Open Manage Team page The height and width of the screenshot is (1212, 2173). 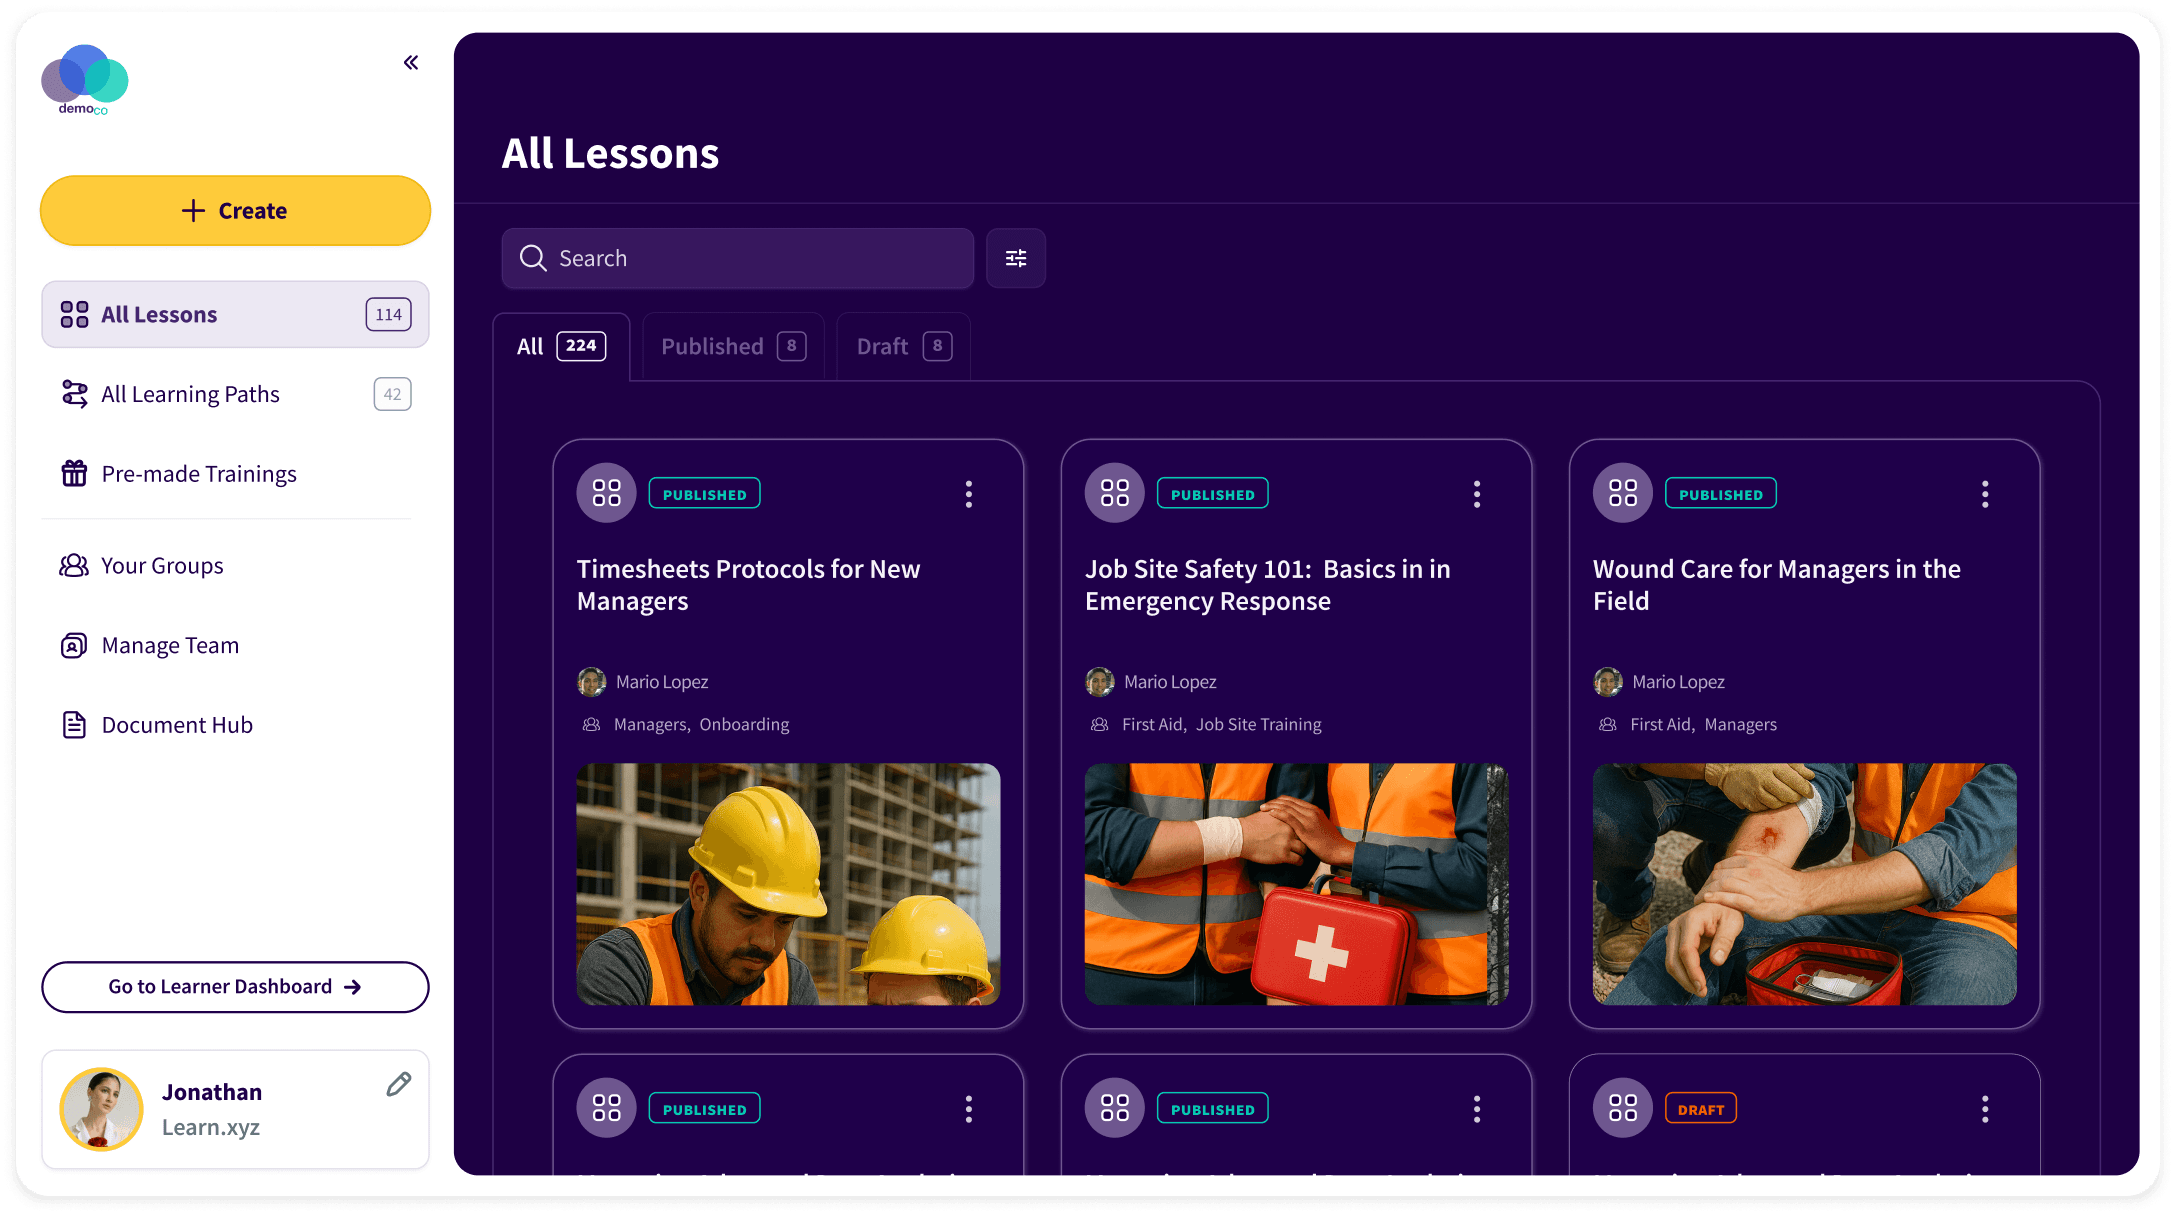point(170,646)
